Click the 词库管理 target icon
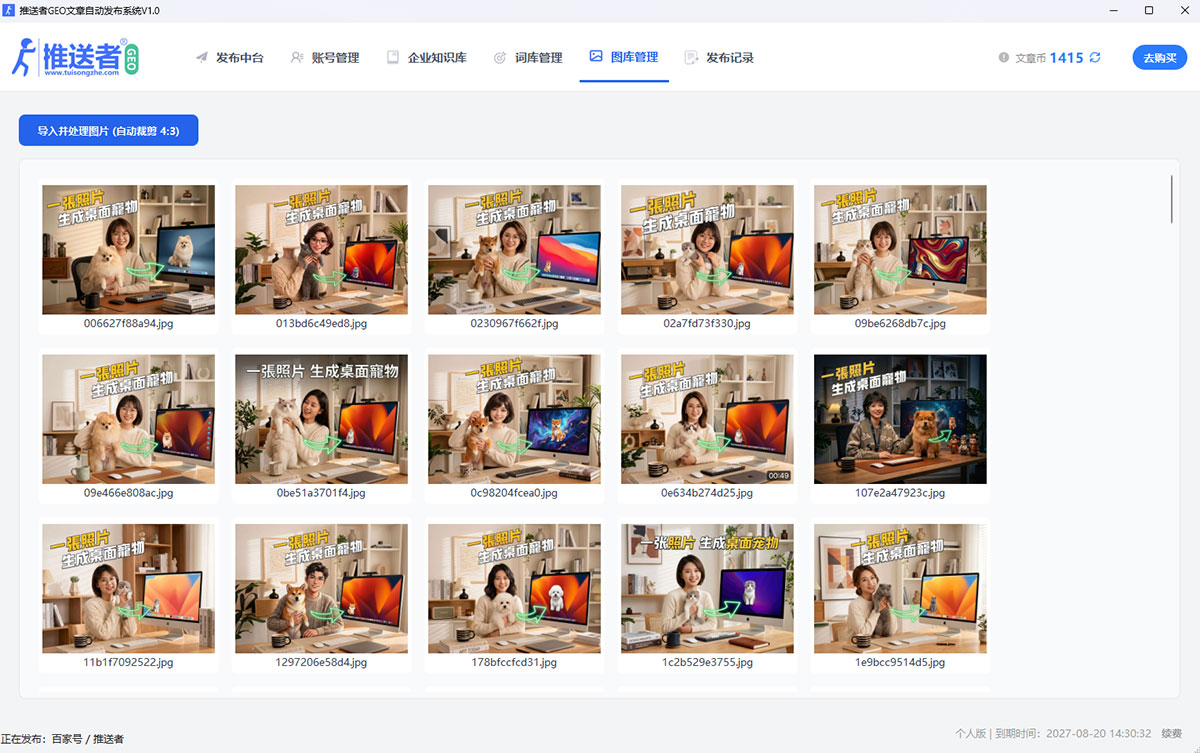The width and height of the screenshot is (1200, 753). click(500, 58)
